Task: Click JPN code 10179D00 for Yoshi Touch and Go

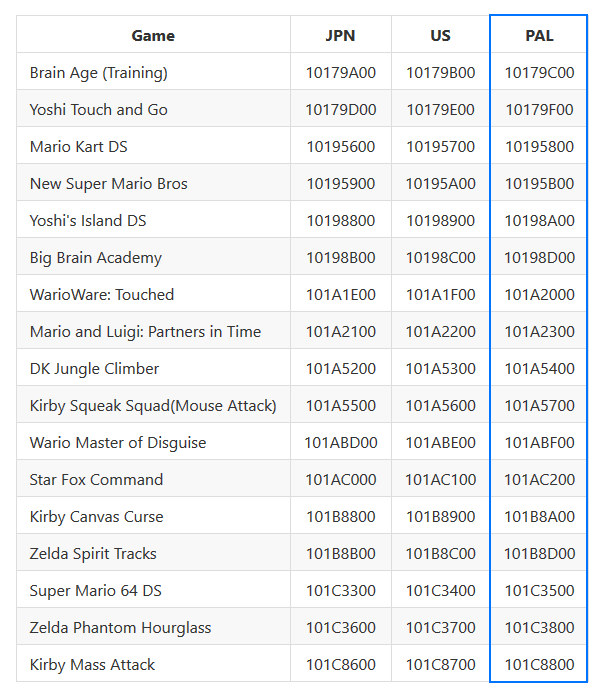Action: (341, 110)
